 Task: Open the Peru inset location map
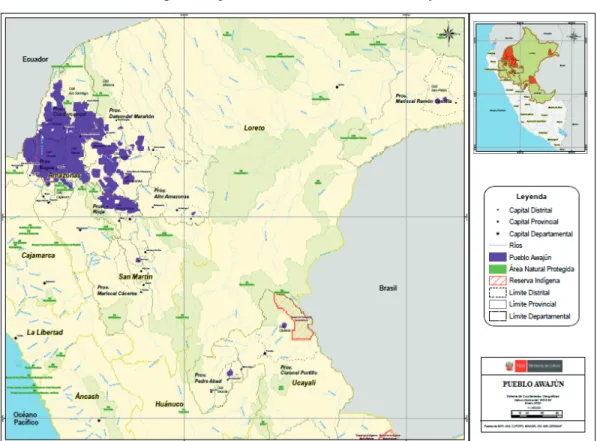click(x=530, y=88)
